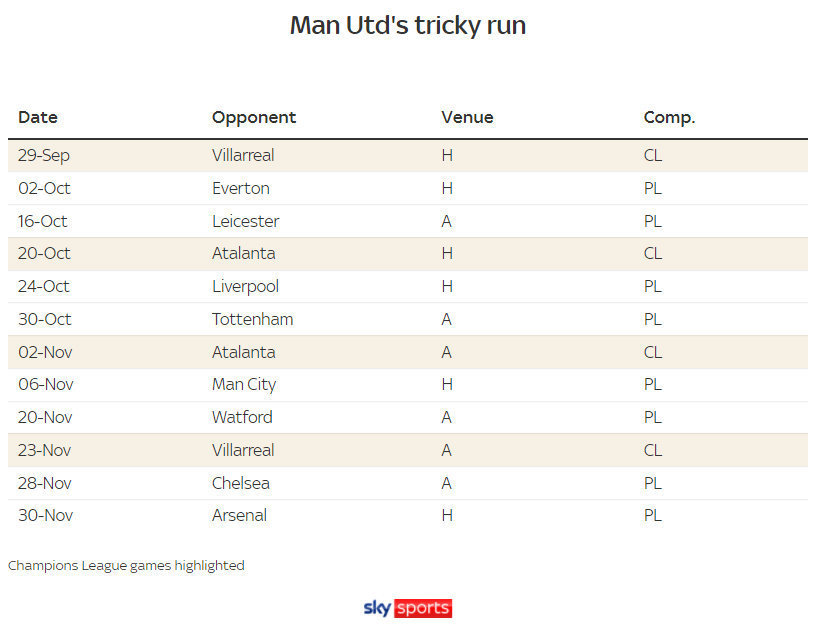
Task: Select the 29-Sep Villarreal row date
Action: pos(44,156)
